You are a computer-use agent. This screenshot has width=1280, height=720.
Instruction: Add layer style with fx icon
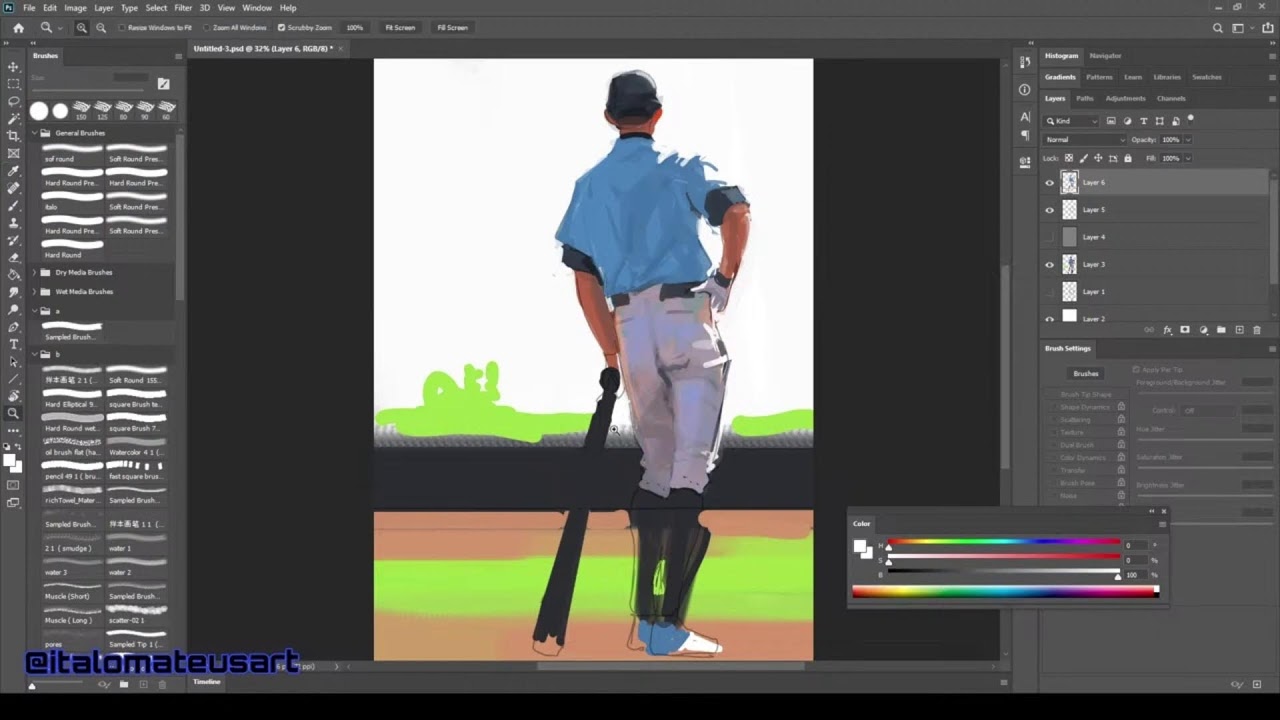pos(1167,330)
